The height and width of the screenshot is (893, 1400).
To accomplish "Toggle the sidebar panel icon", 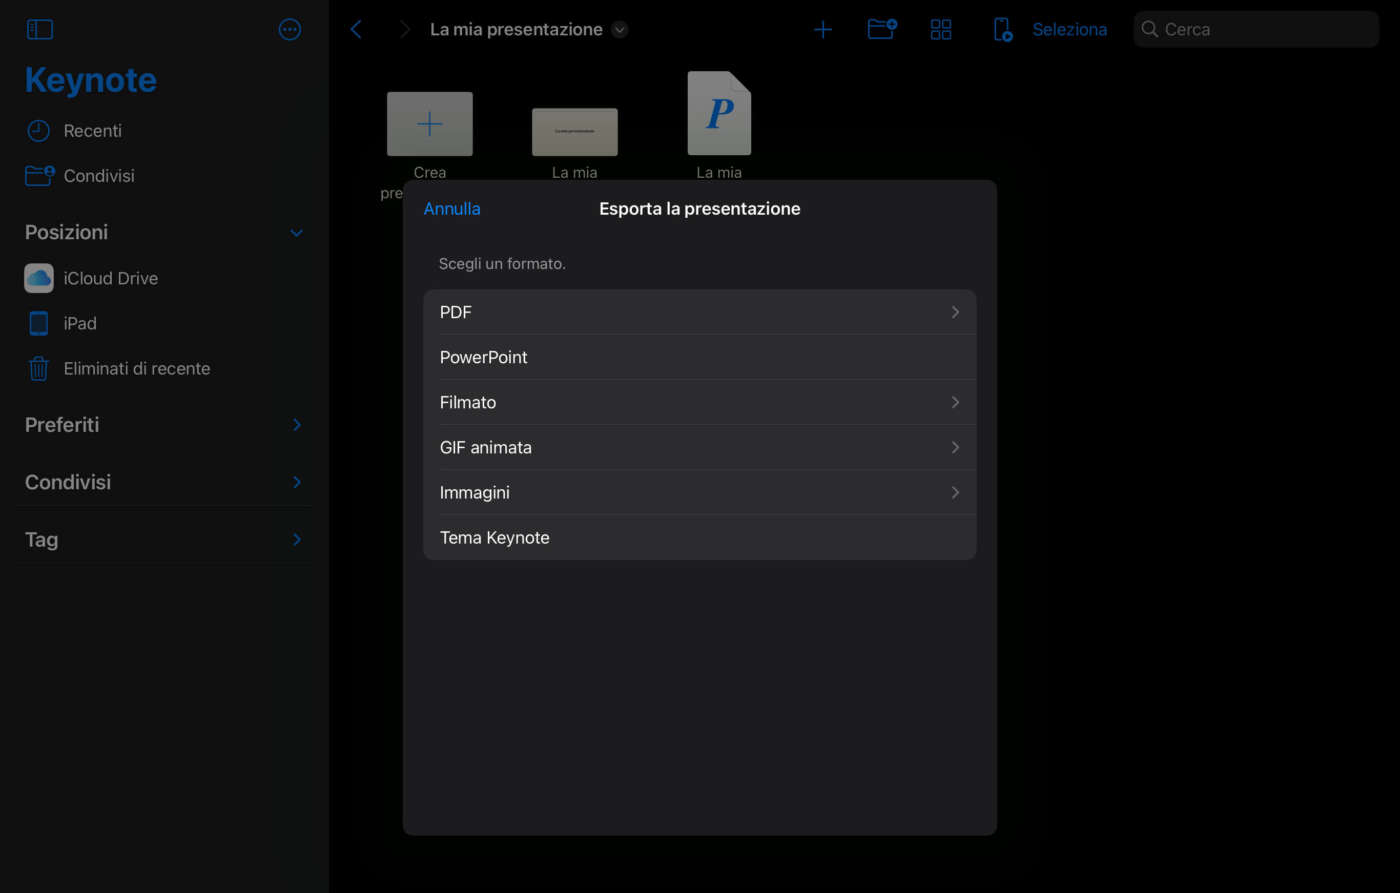I will (40, 30).
